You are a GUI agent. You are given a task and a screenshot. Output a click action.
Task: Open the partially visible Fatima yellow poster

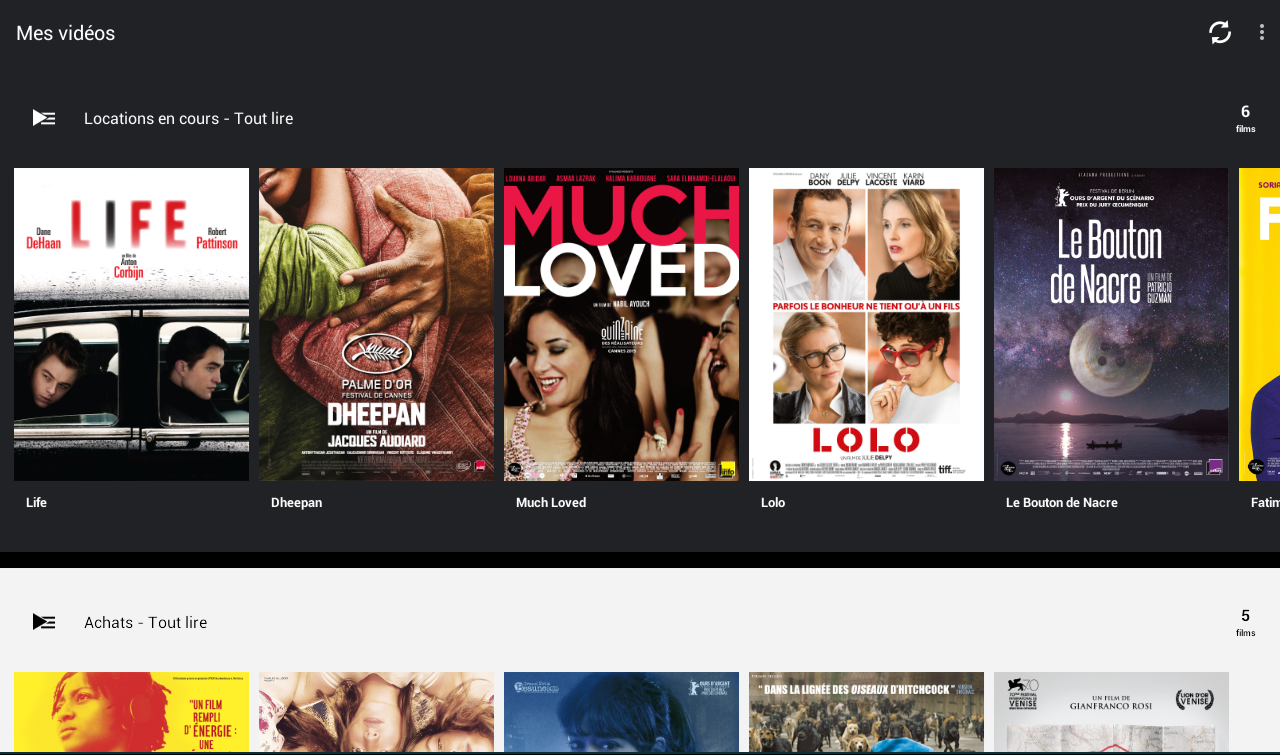1260,324
